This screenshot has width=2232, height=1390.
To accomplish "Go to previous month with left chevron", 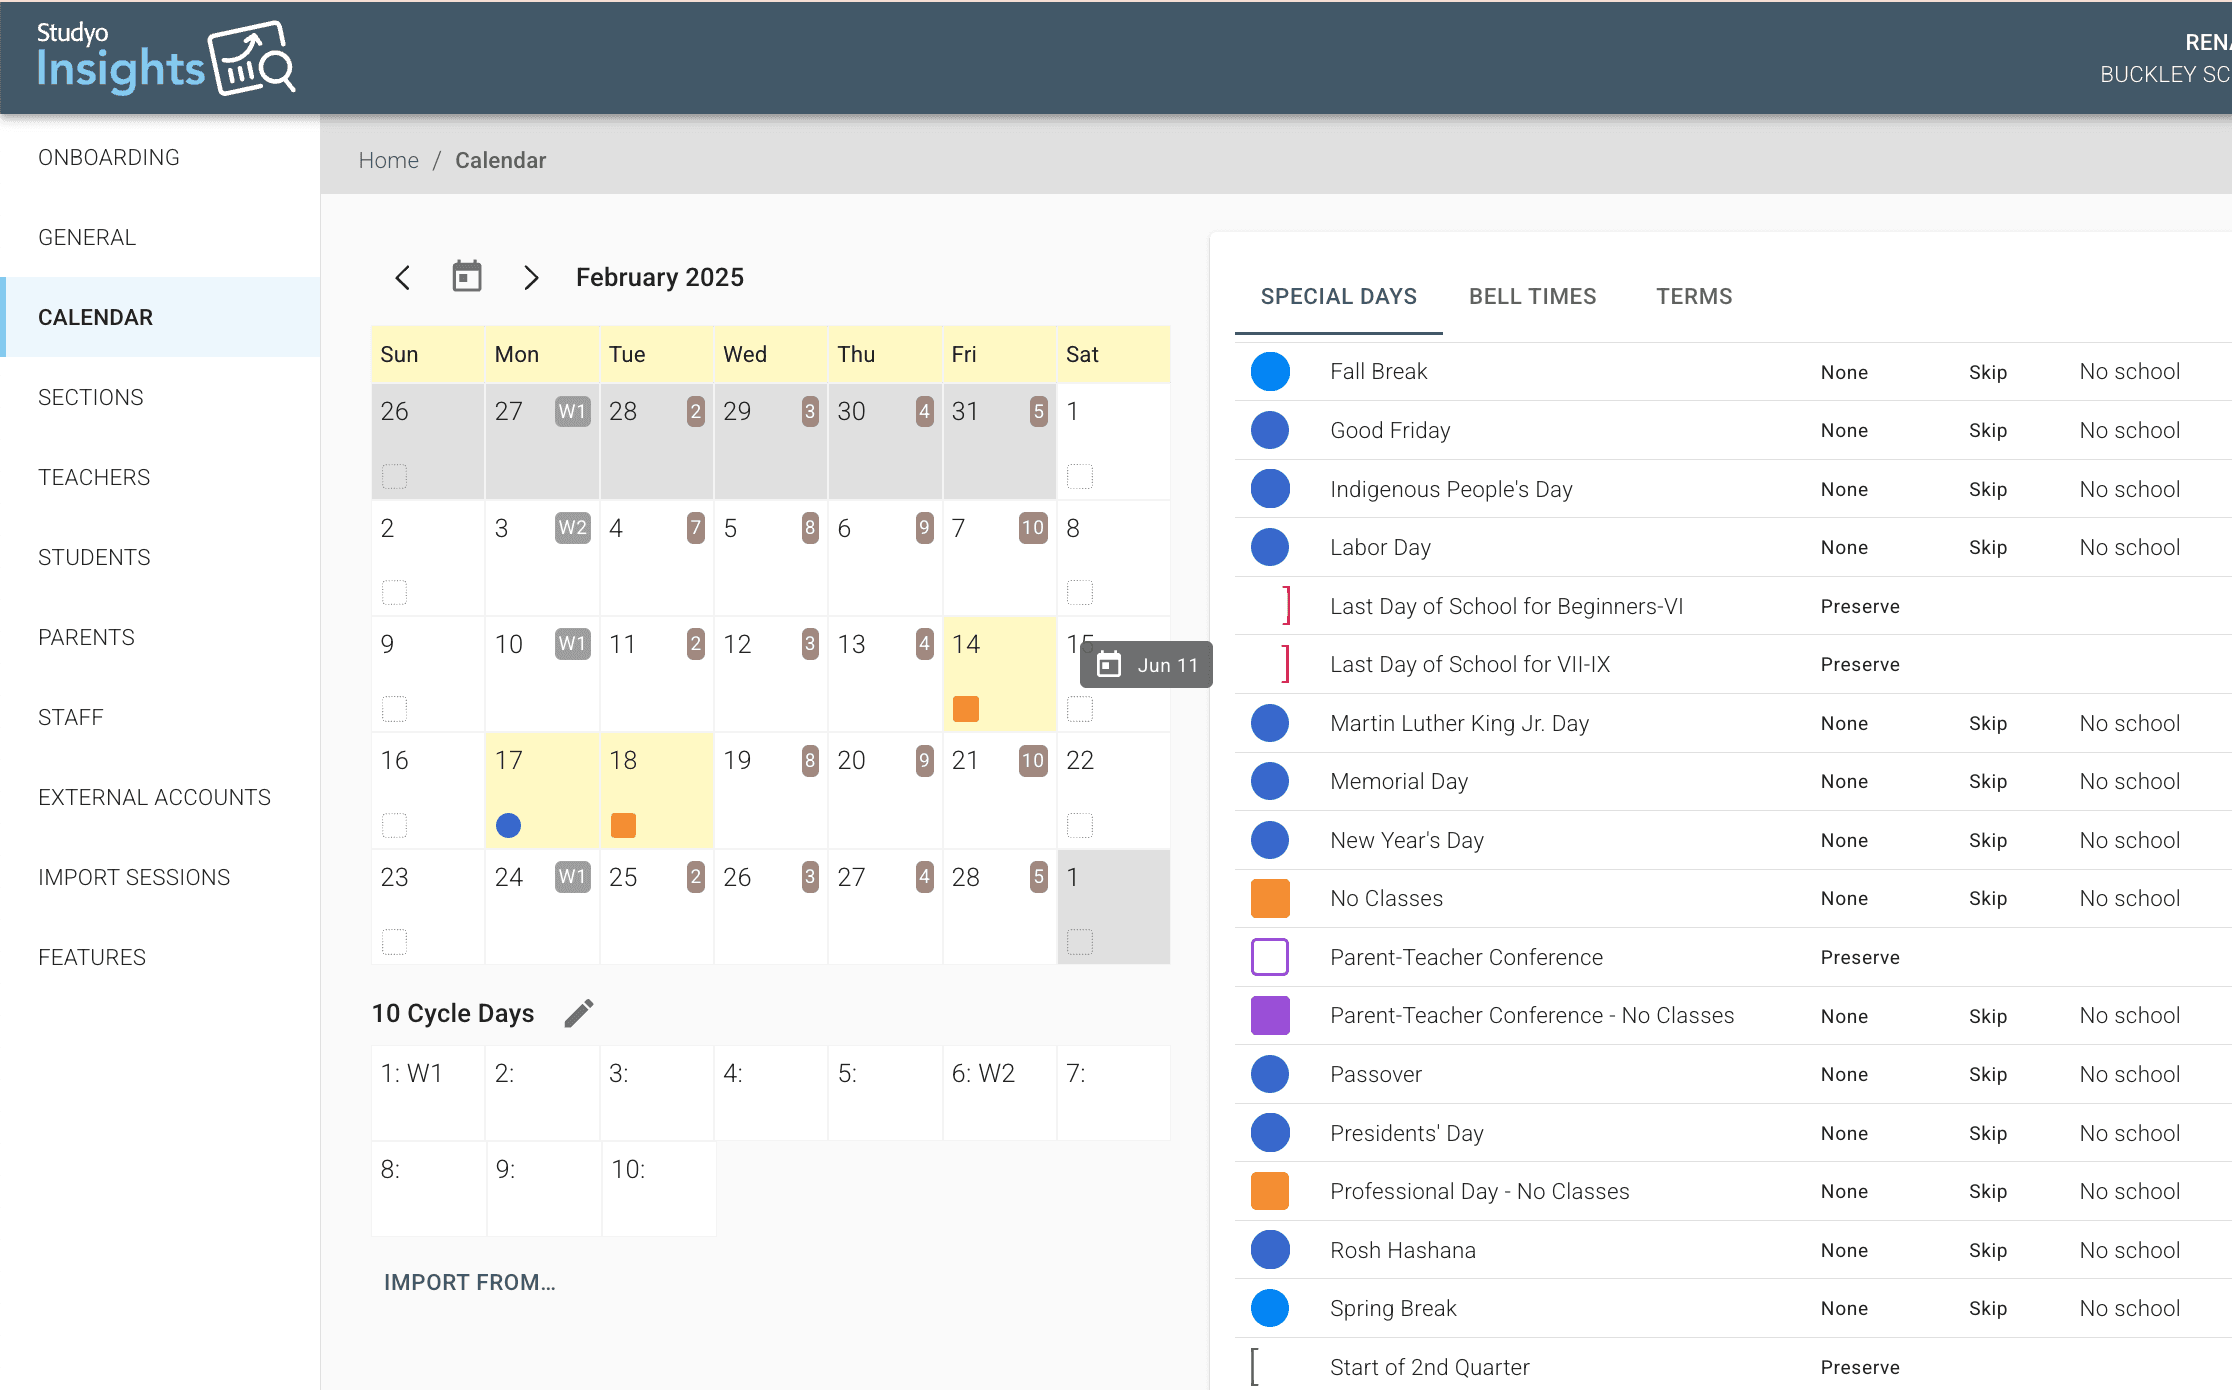I will click(x=403, y=278).
